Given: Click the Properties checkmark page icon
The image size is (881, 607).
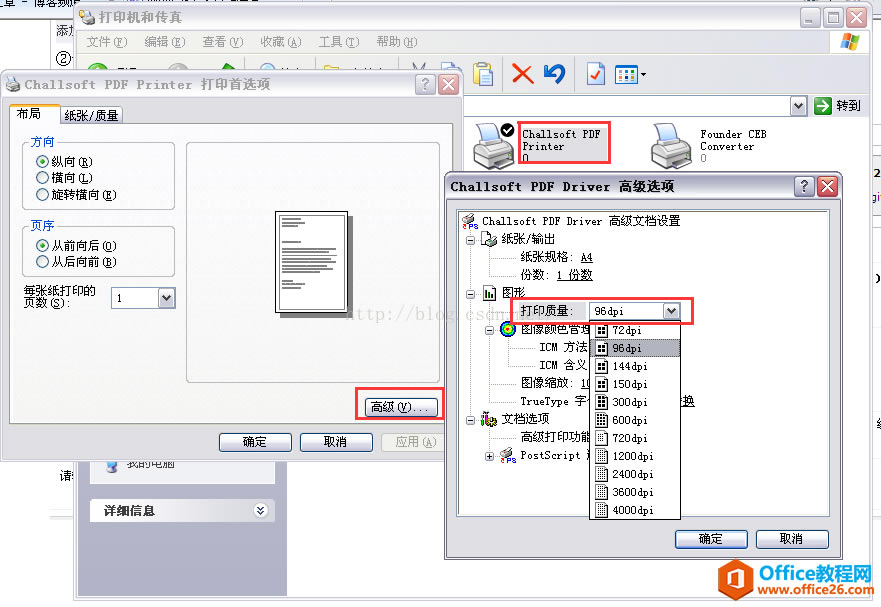Looking at the screenshot, I should 596,74.
